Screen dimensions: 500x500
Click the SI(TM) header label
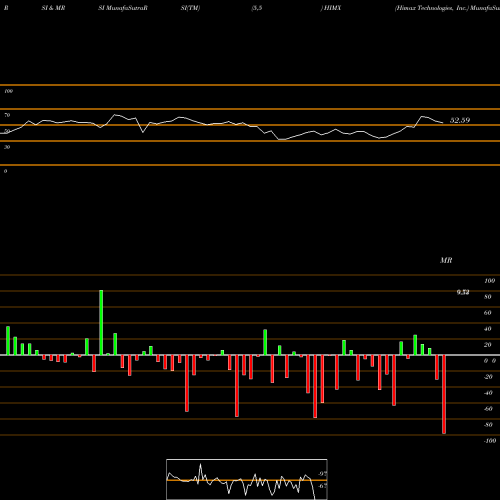(x=190, y=8)
